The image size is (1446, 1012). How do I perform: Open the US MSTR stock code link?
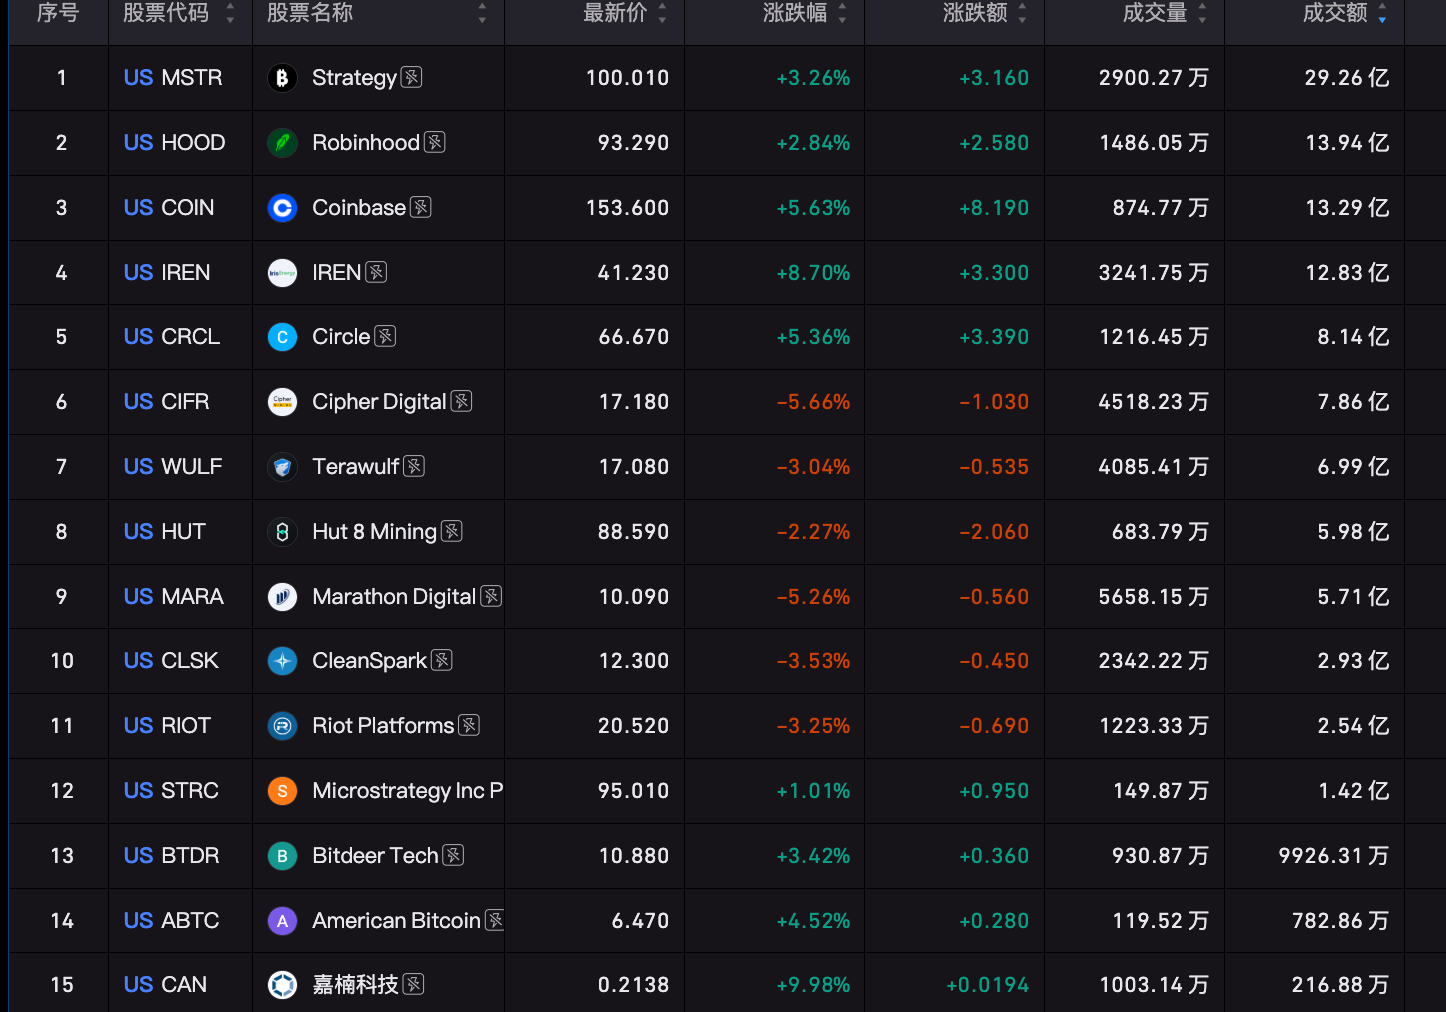tap(173, 78)
